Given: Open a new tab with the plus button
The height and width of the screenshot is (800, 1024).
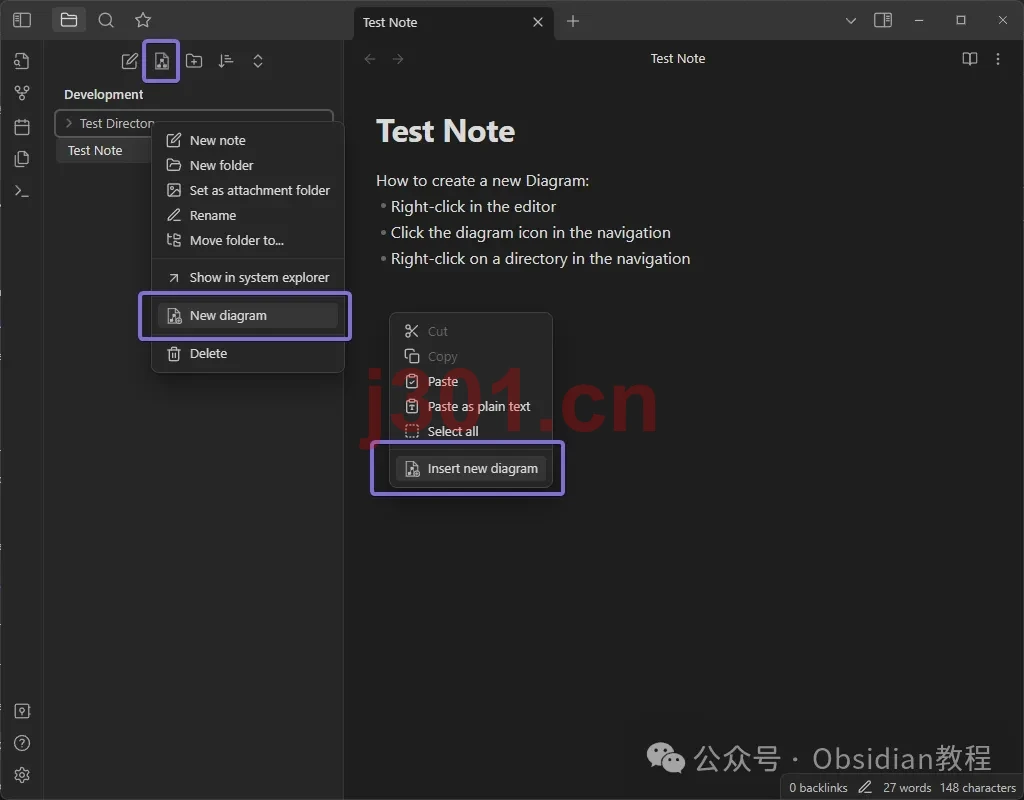Looking at the screenshot, I should tap(573, 22).
